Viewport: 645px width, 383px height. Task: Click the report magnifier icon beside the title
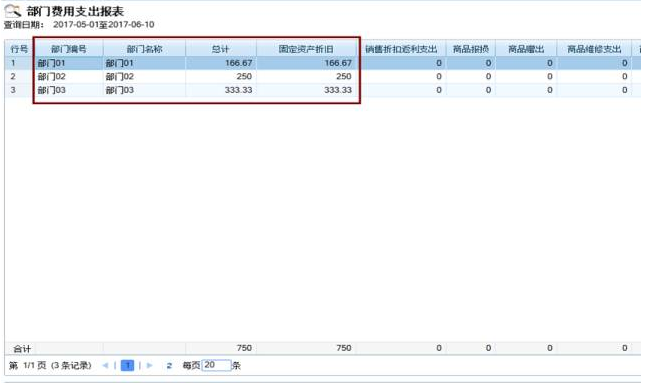coord(12,11)
